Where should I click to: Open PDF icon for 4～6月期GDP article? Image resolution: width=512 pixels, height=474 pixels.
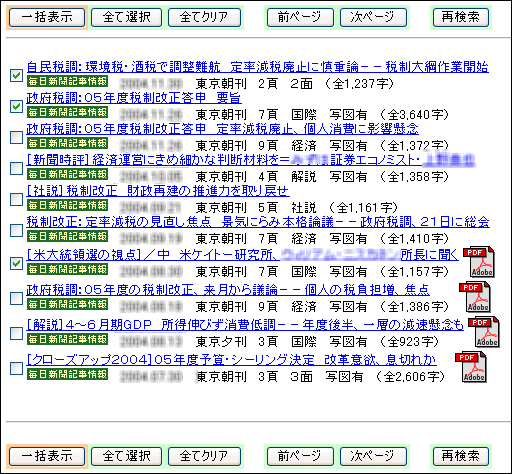(484, 332)
